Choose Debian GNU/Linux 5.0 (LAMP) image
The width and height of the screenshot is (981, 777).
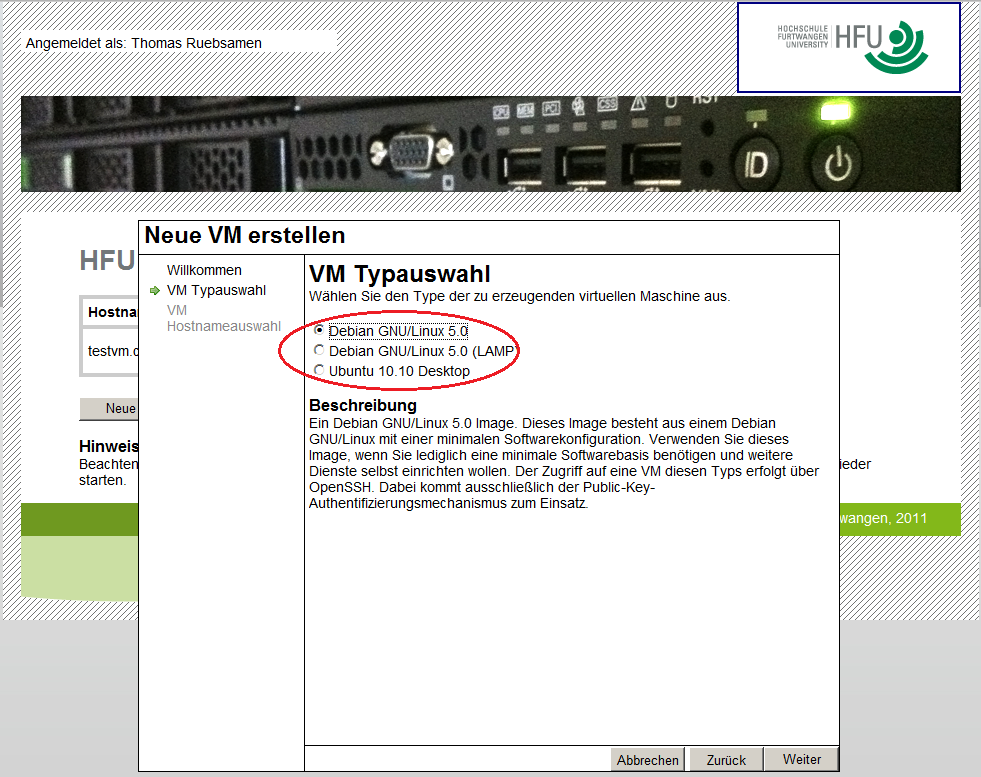pyautogui.click(x=319, y=350)
